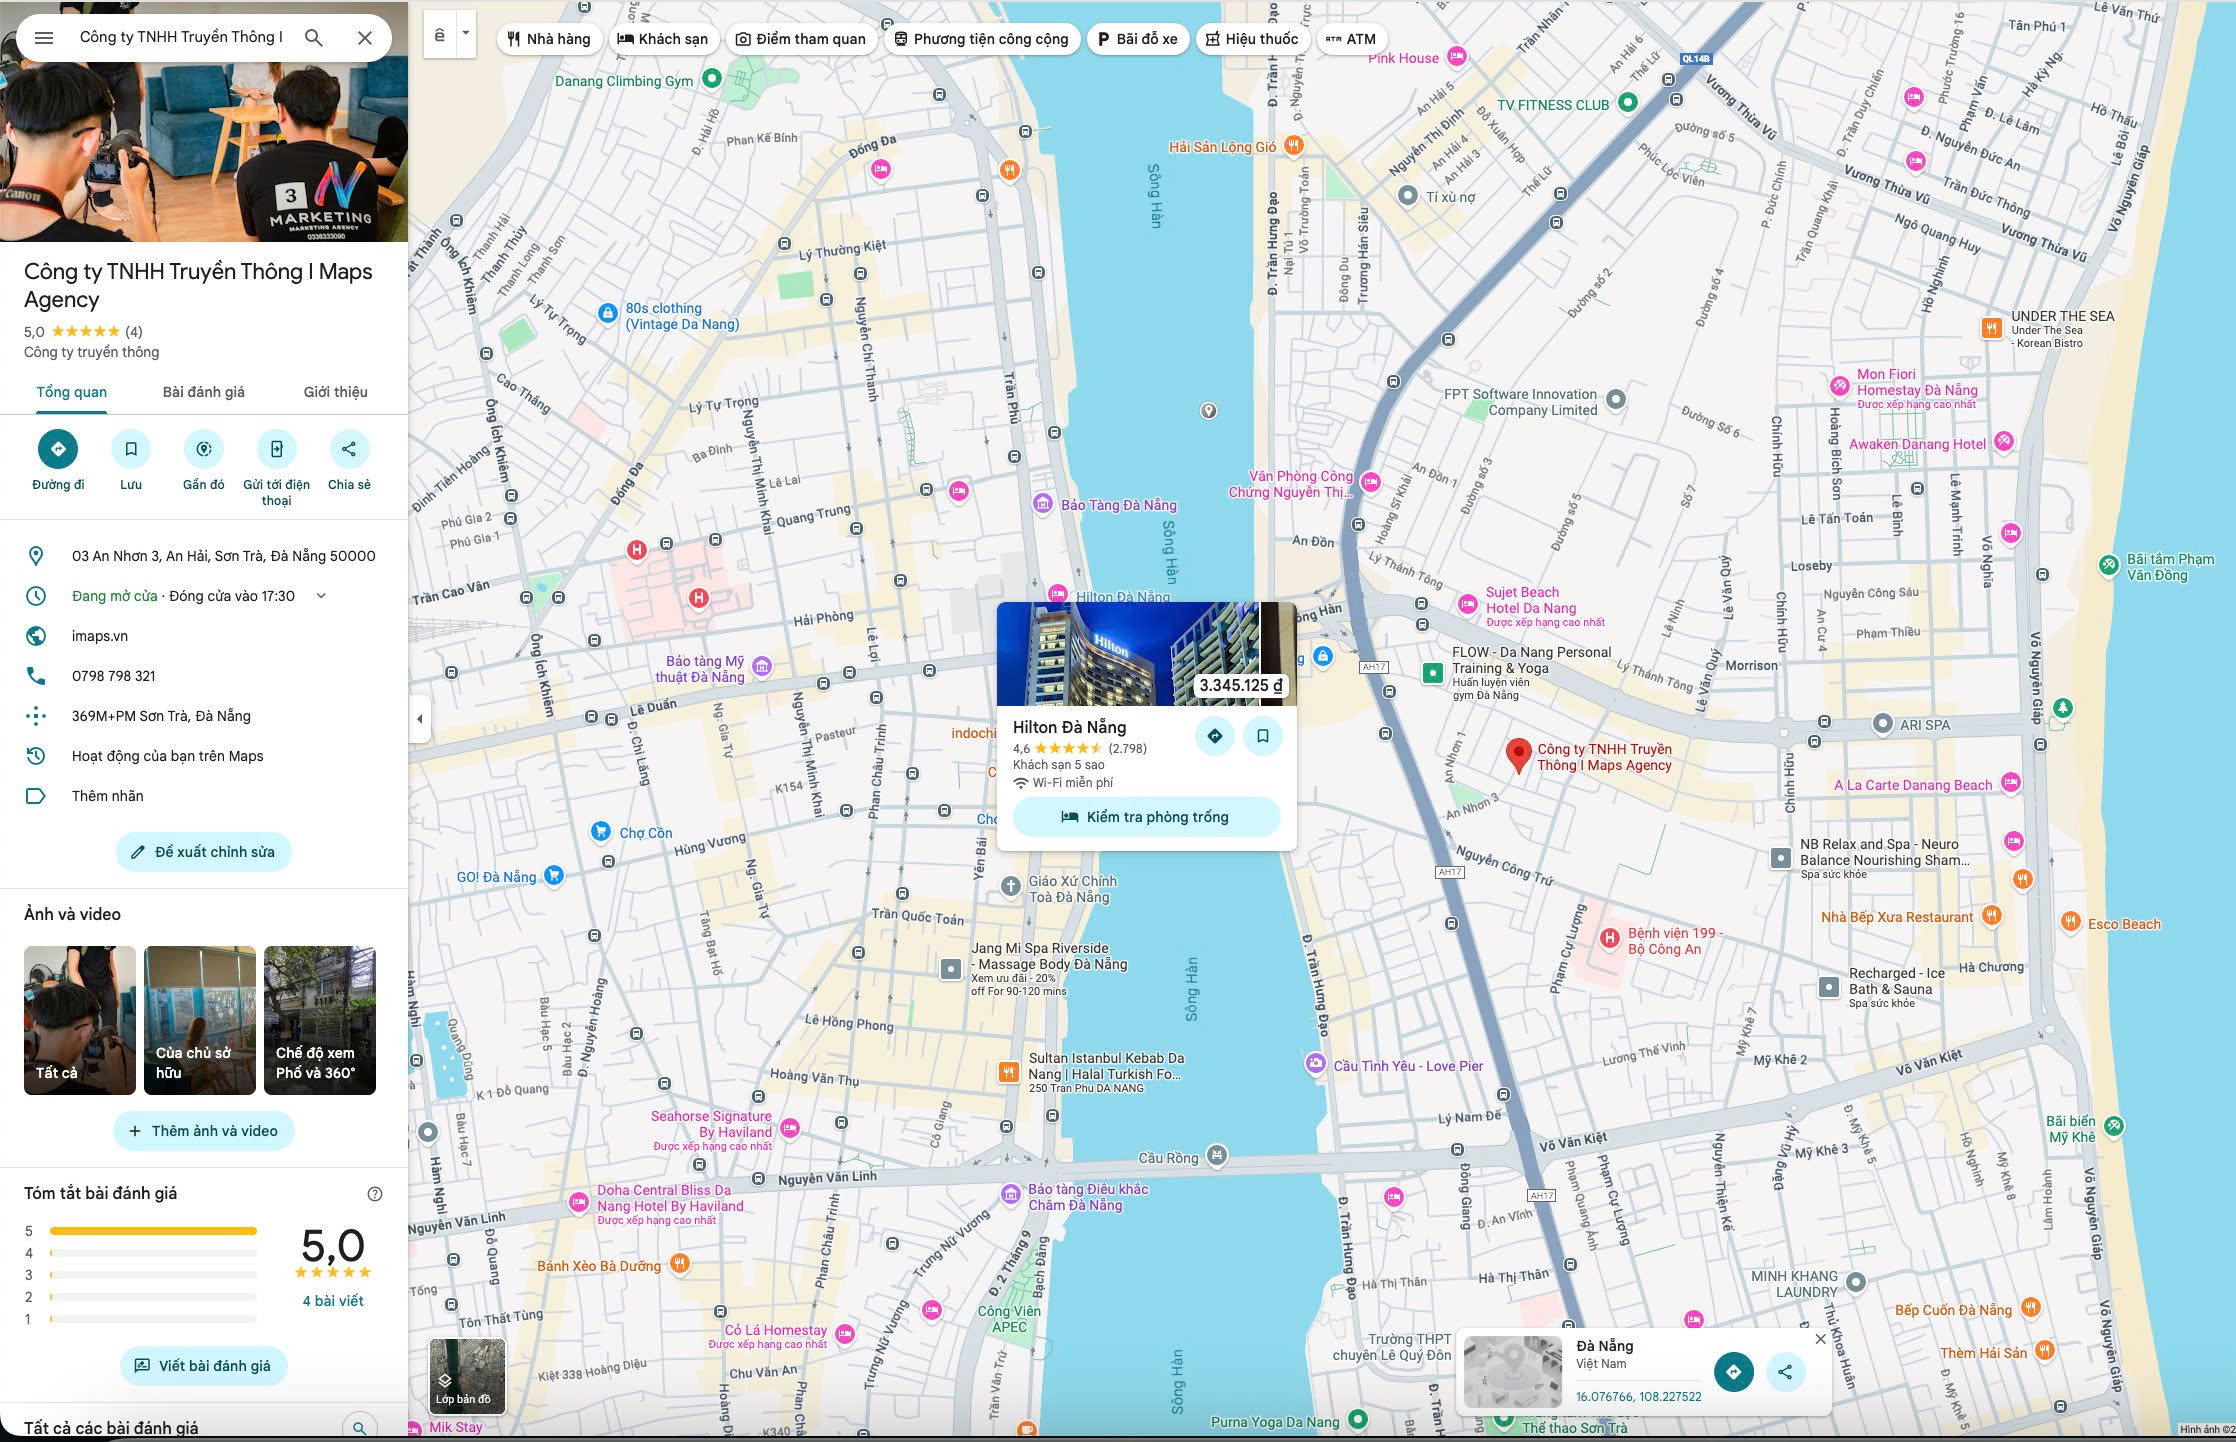The height and width of the screenshot is (1442, 2236).
Task: Open sharing via the Chia sẻ icon
Action: (x=349, y=449)
